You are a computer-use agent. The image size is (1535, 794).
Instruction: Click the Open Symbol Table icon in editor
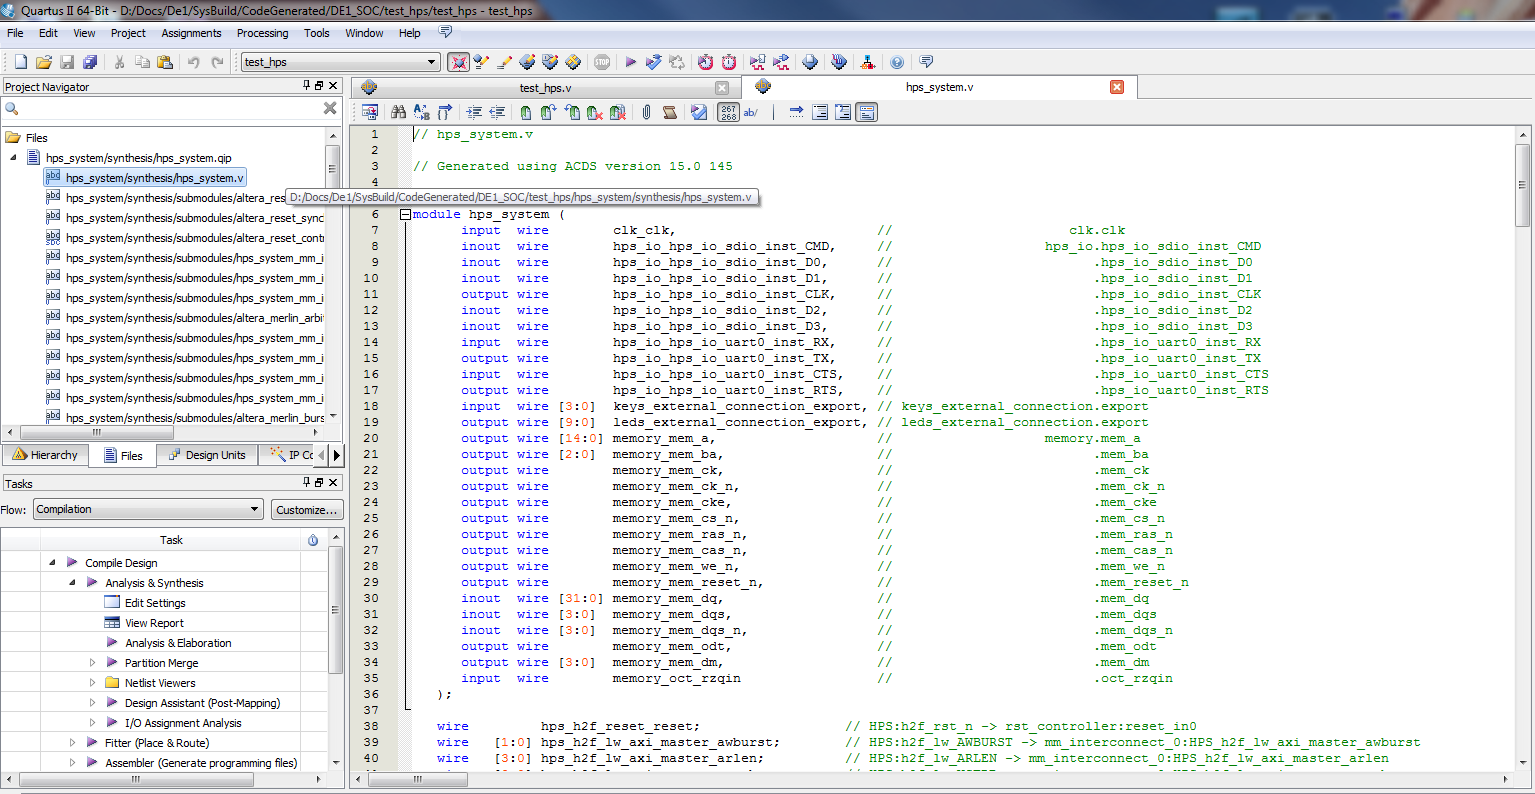point(370,112)
